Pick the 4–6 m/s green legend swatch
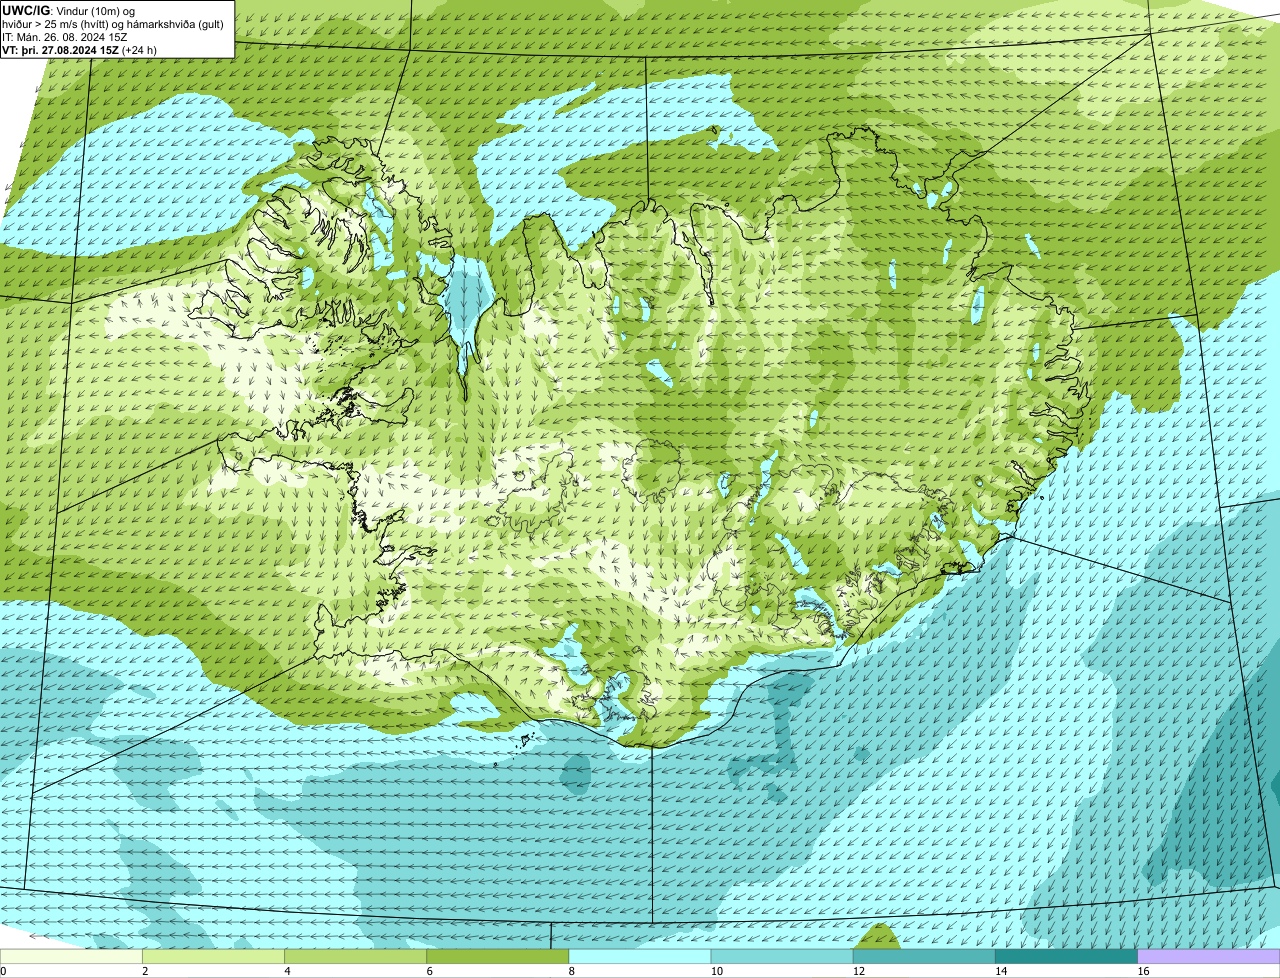The width and height of the screenshot is (1280, 978). (x=356, y=956)
